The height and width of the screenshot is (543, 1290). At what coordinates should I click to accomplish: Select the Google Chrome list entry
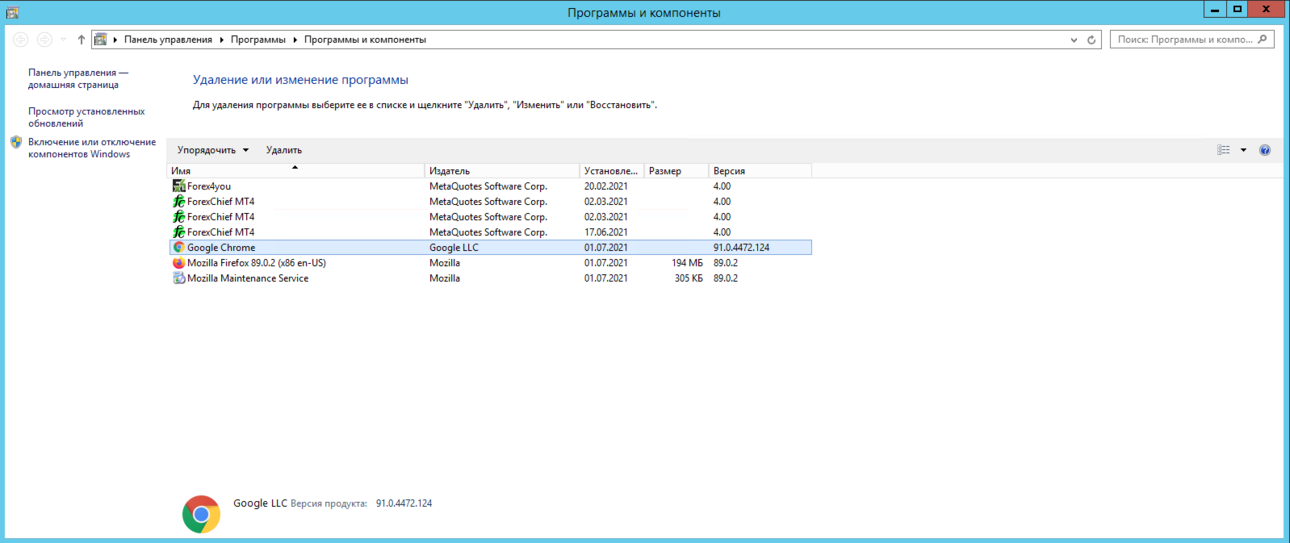(x=489, y=247)
